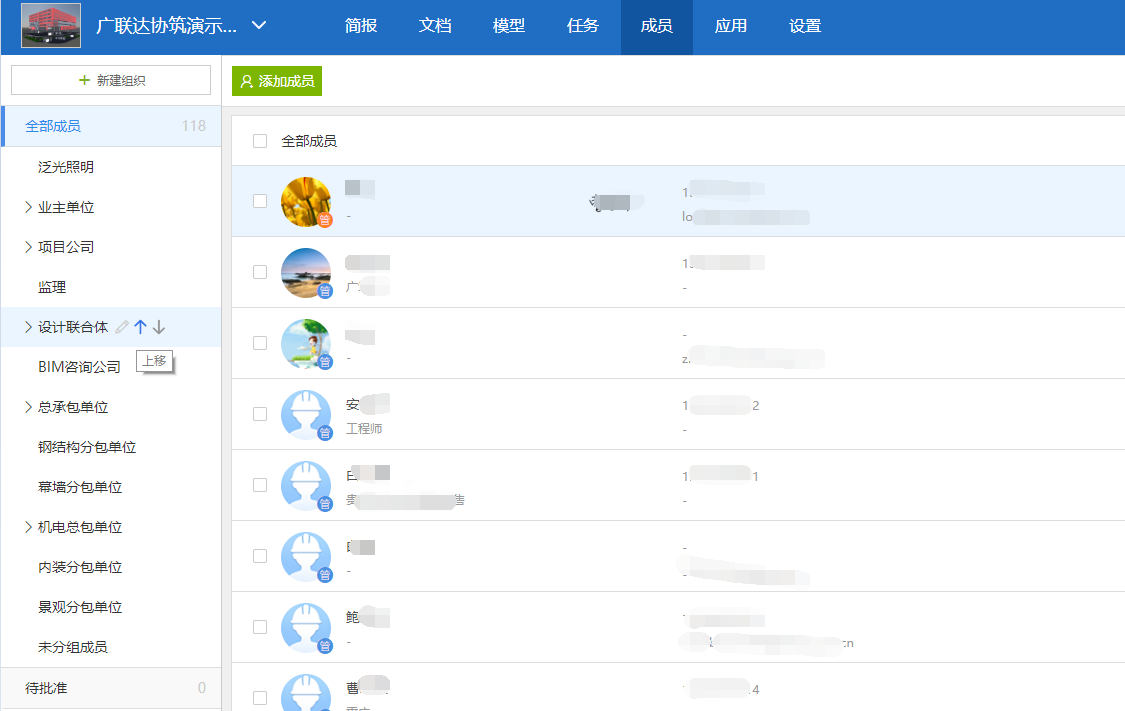Expand the 业主单位 organization node
The image size is (1125, 711).
(28, 207)
